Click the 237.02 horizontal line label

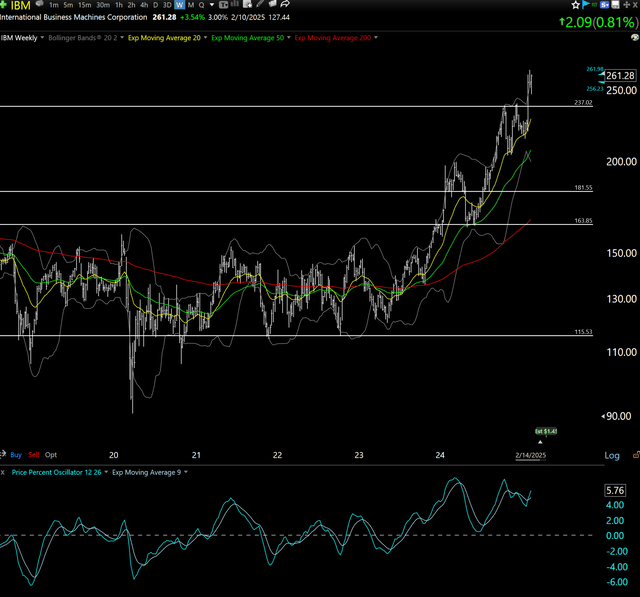583,102
